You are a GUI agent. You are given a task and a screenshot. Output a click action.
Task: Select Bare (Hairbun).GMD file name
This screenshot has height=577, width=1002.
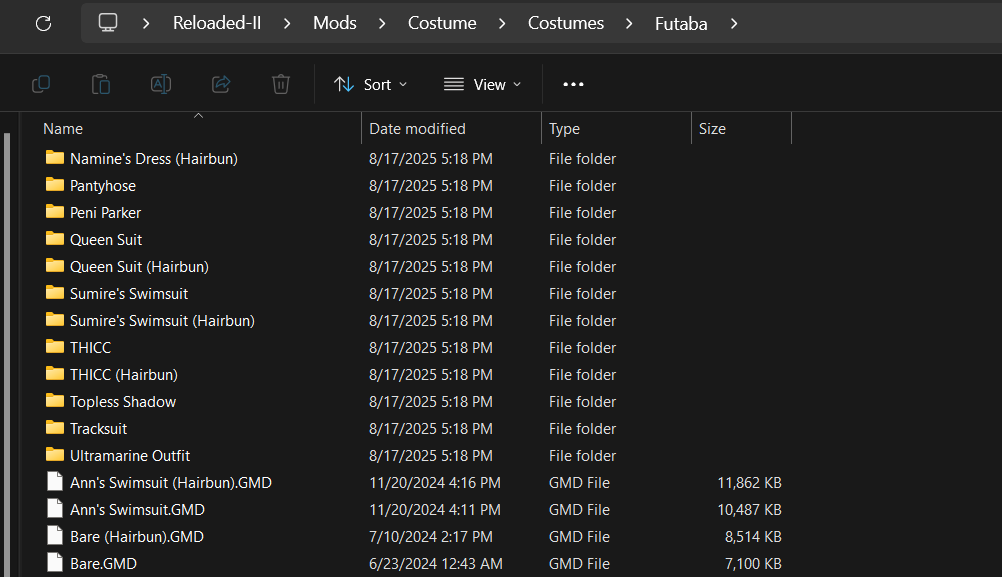(137, 537)
